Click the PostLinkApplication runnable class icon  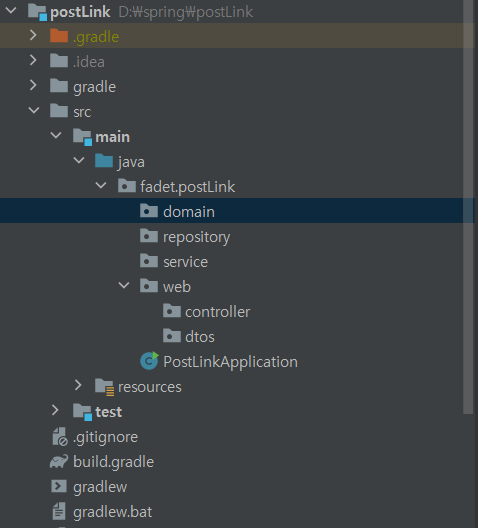(x=149, y=361)
